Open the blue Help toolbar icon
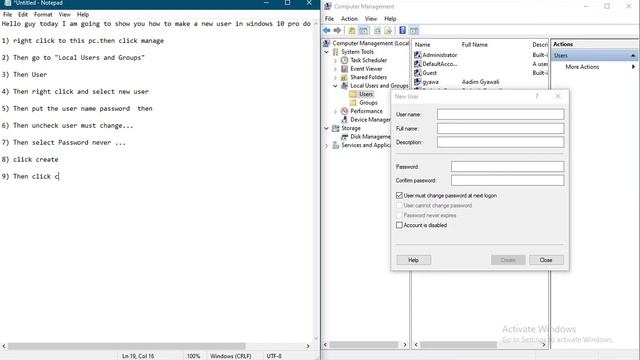640x360 pixels. click(402, 31)
